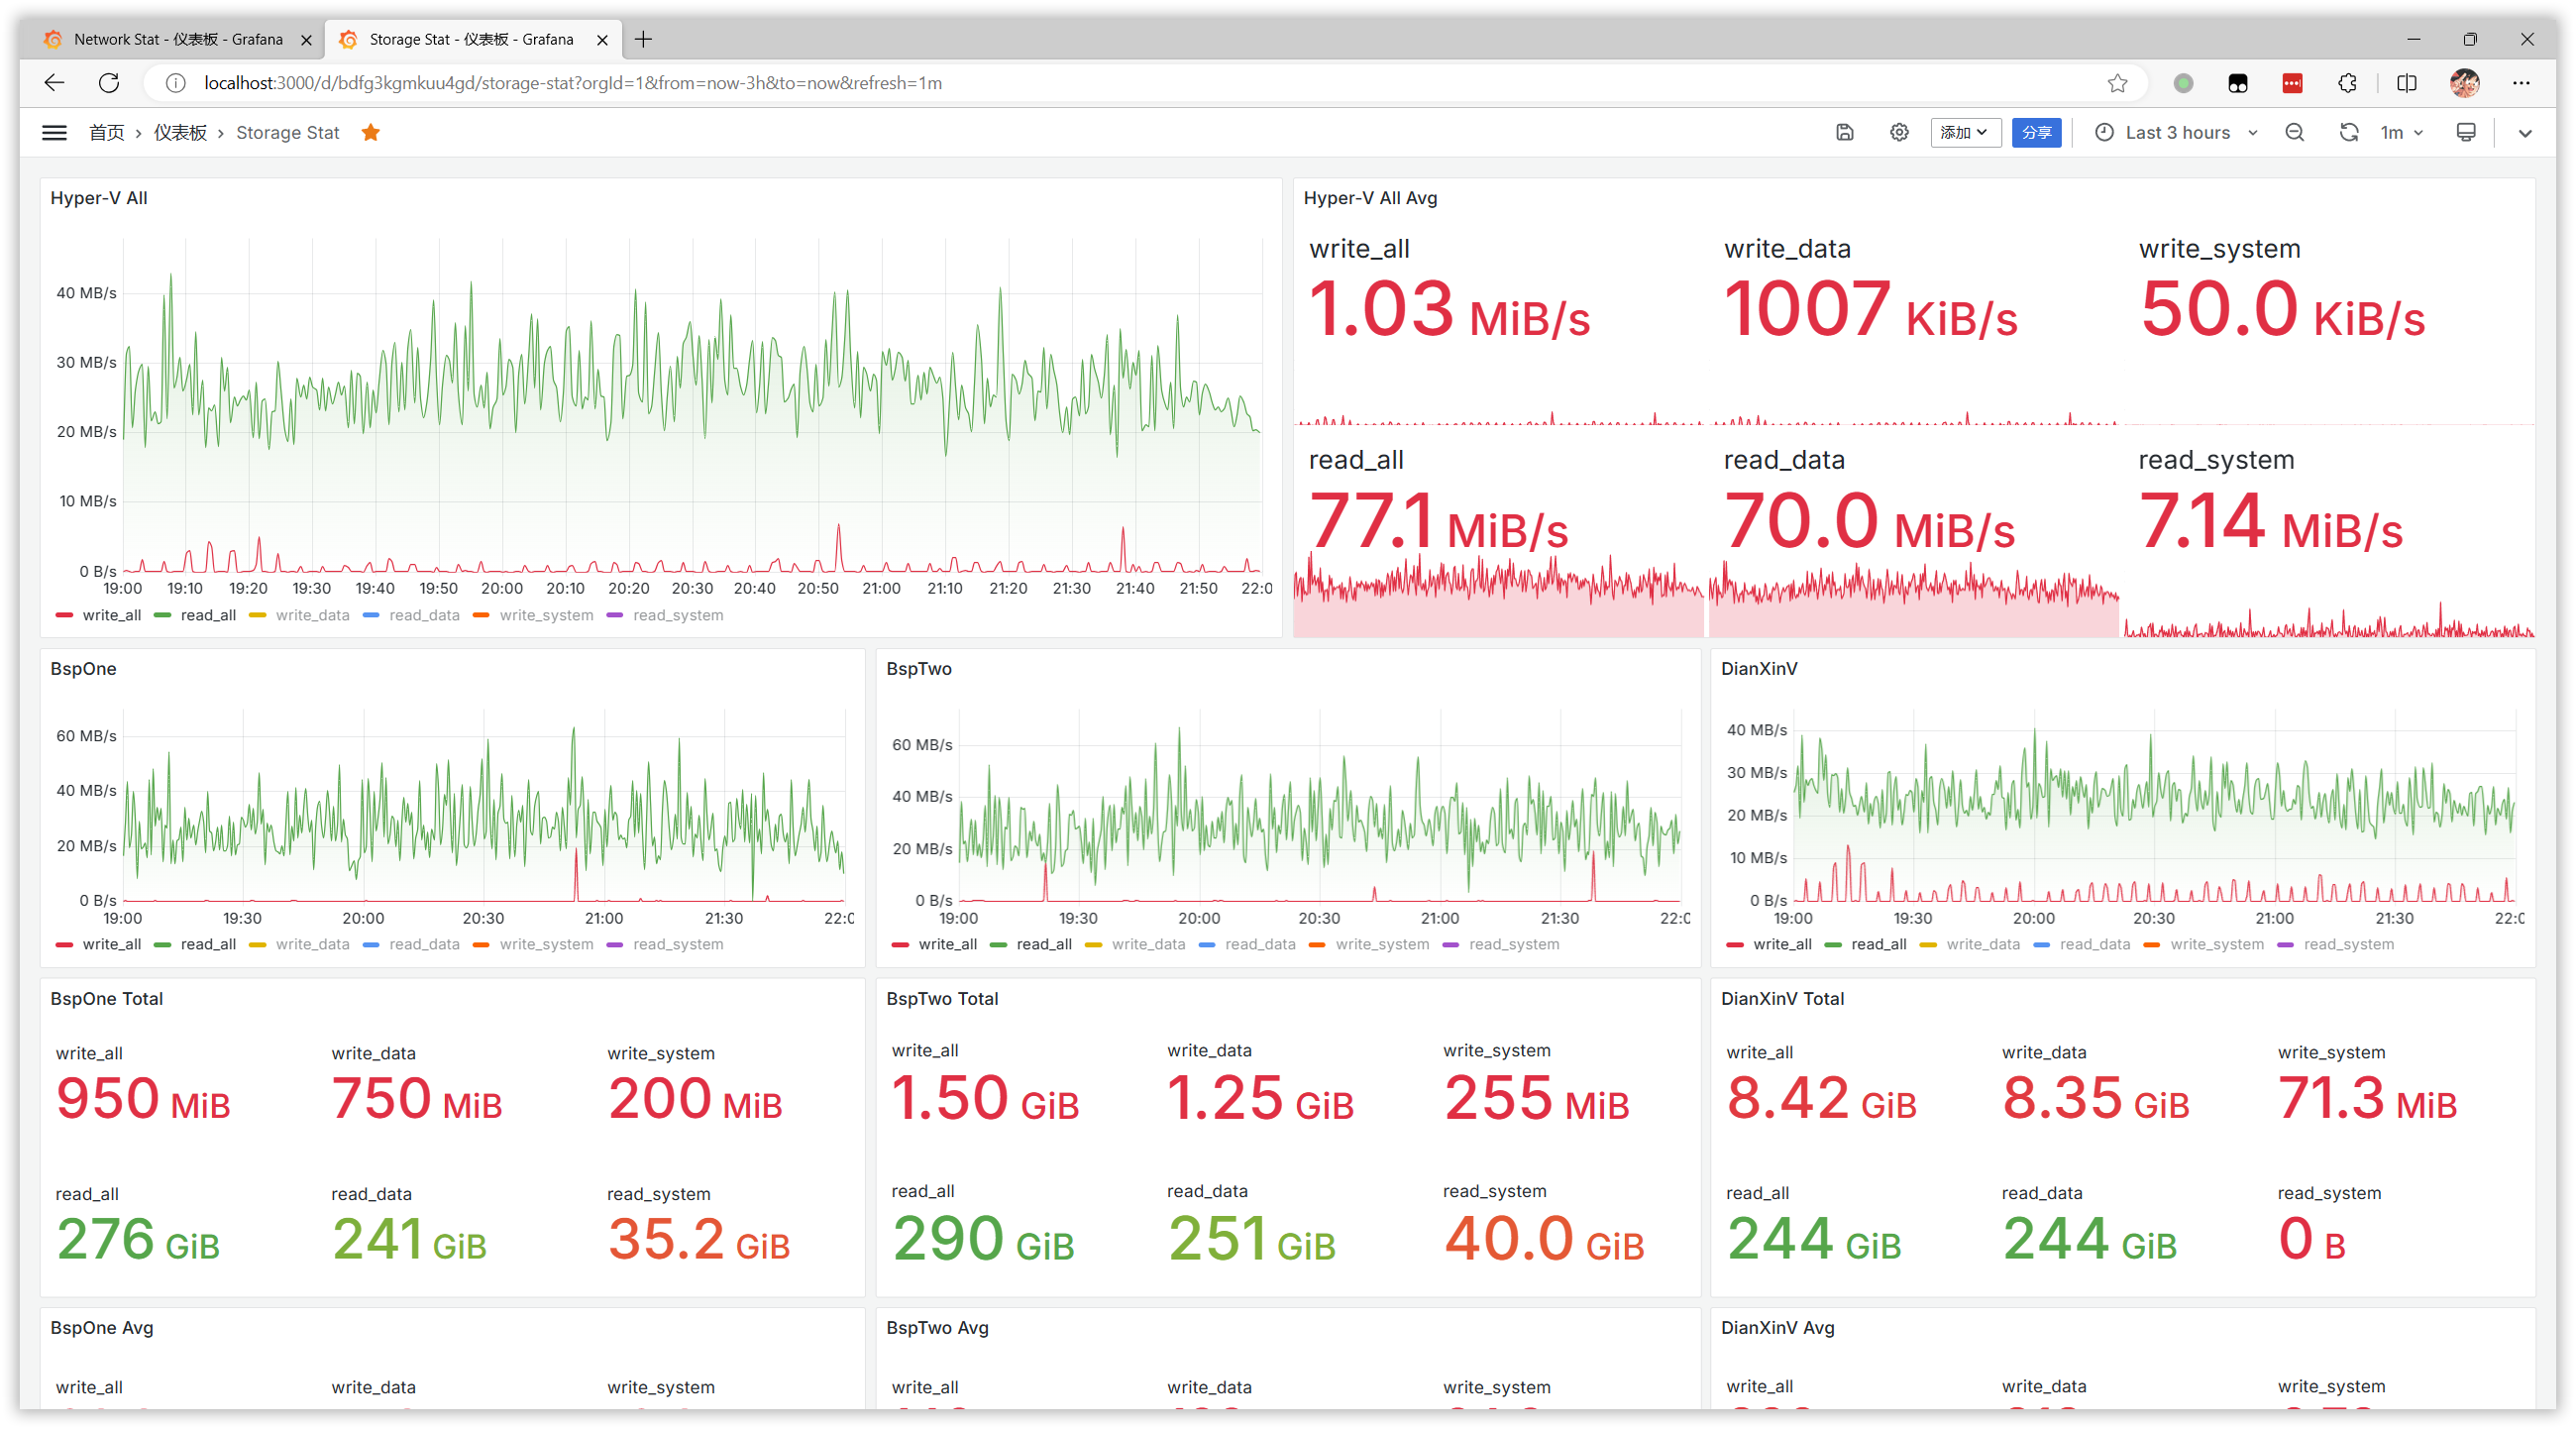Toggle read_system series in Hyper-V All legend

pos(678,615)
